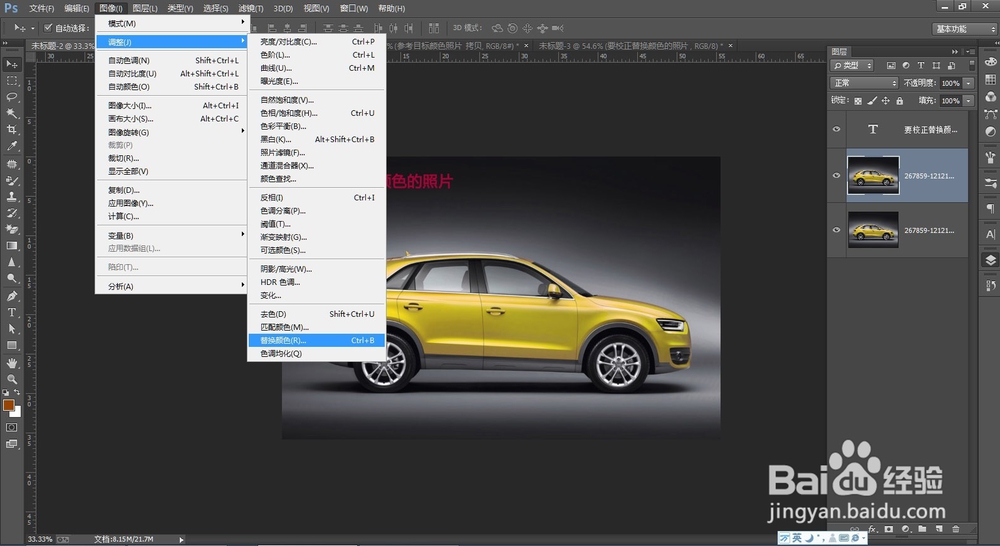Select the Move tool in toolbox
Image resolution: width=1000 pixels, height=546 pixels.
pos(11,64)
